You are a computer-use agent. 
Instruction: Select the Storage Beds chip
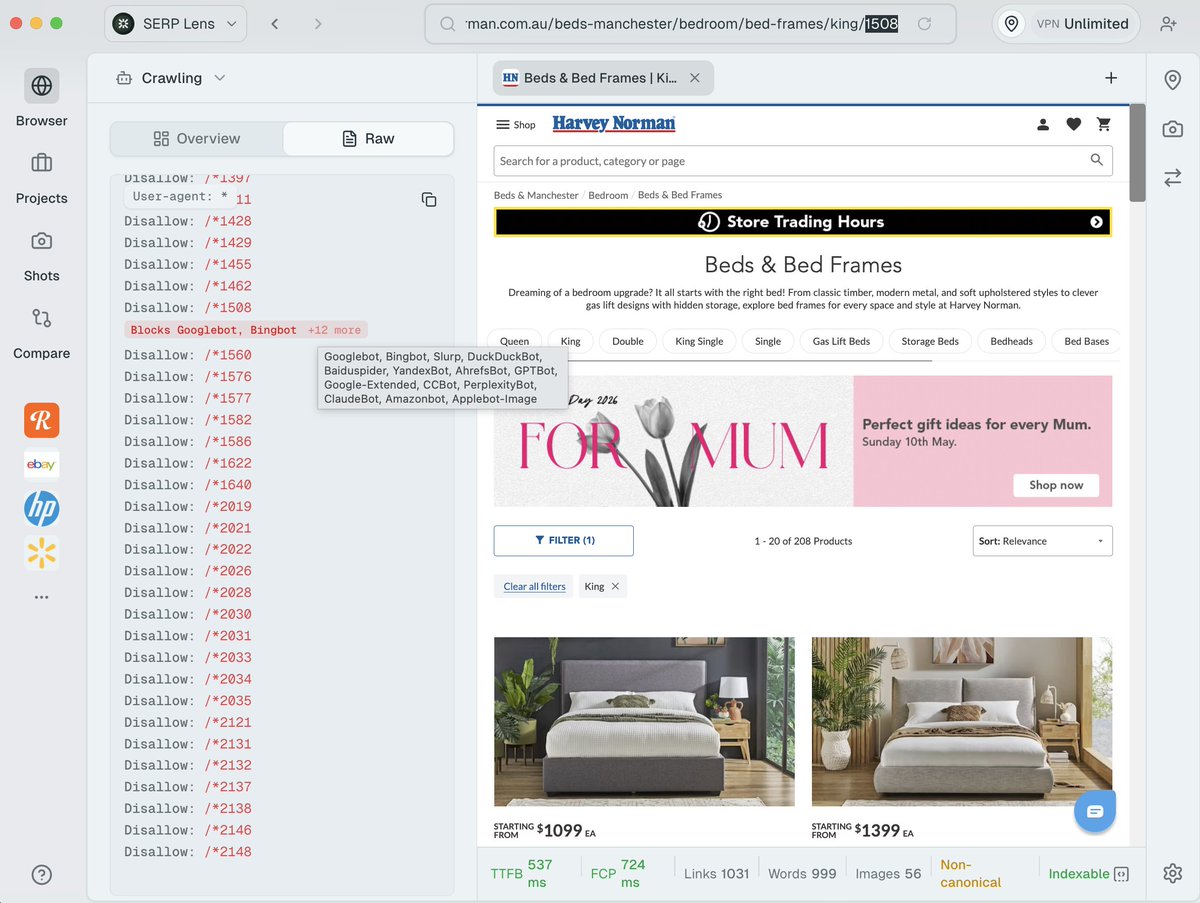click(x=930, y=341)
